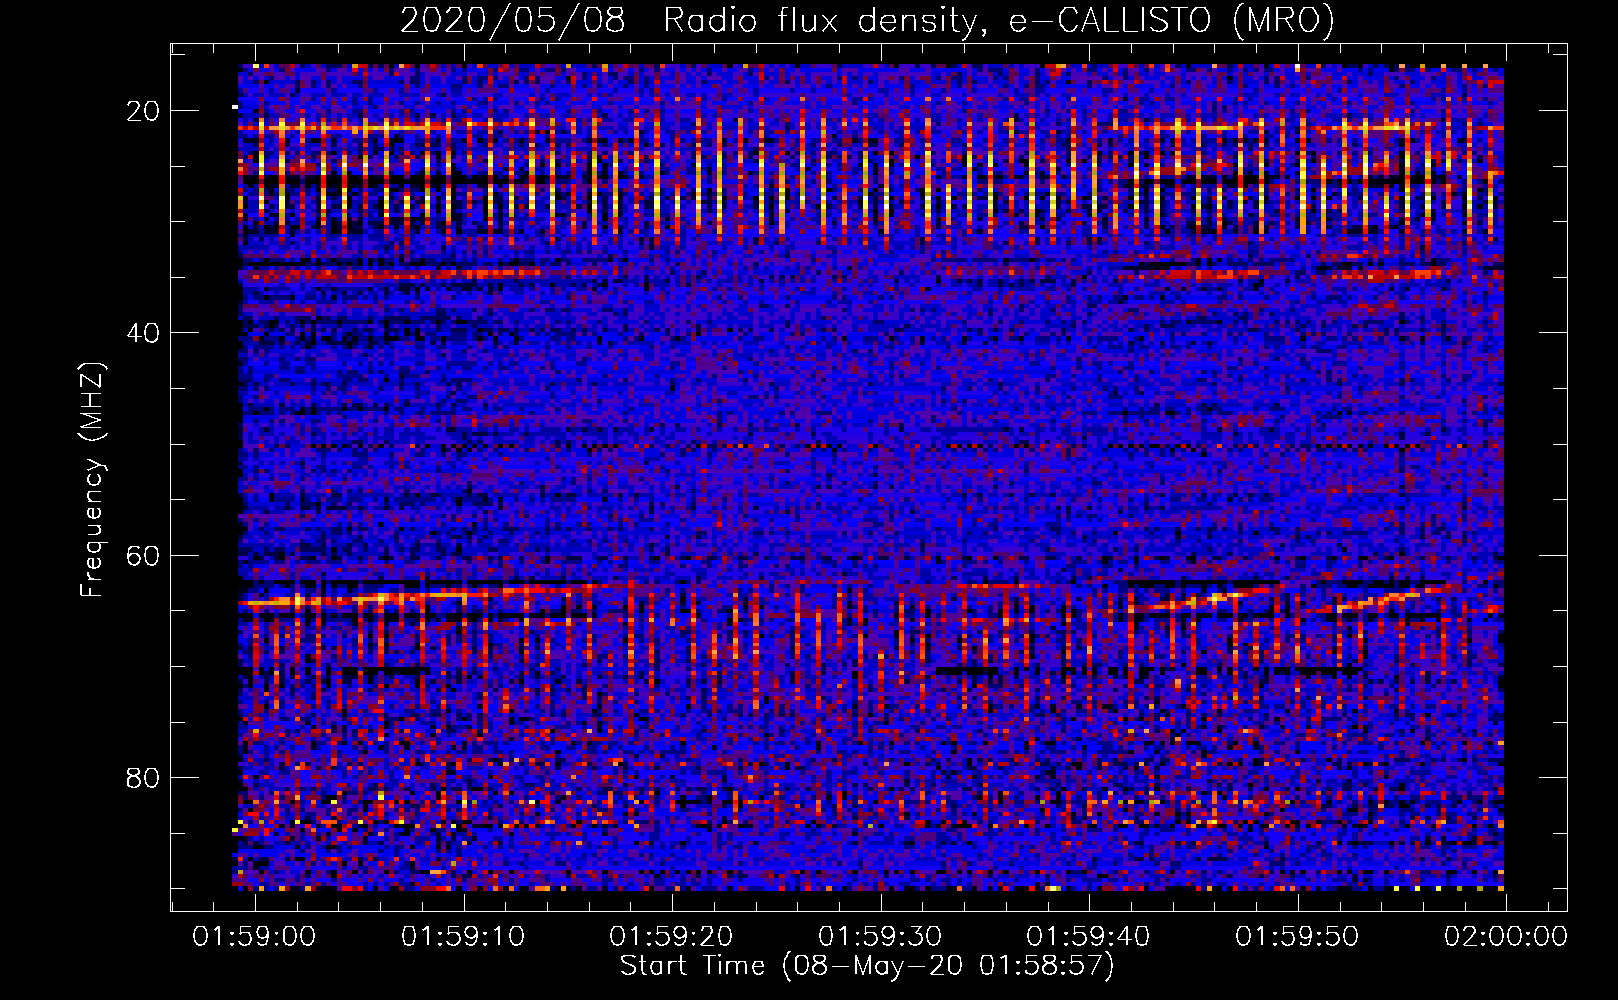Click the time tick label '02:00:00'
Image resolution: width=1618 pixels, height=1000 pixels.
click(x=1505, y=937)
